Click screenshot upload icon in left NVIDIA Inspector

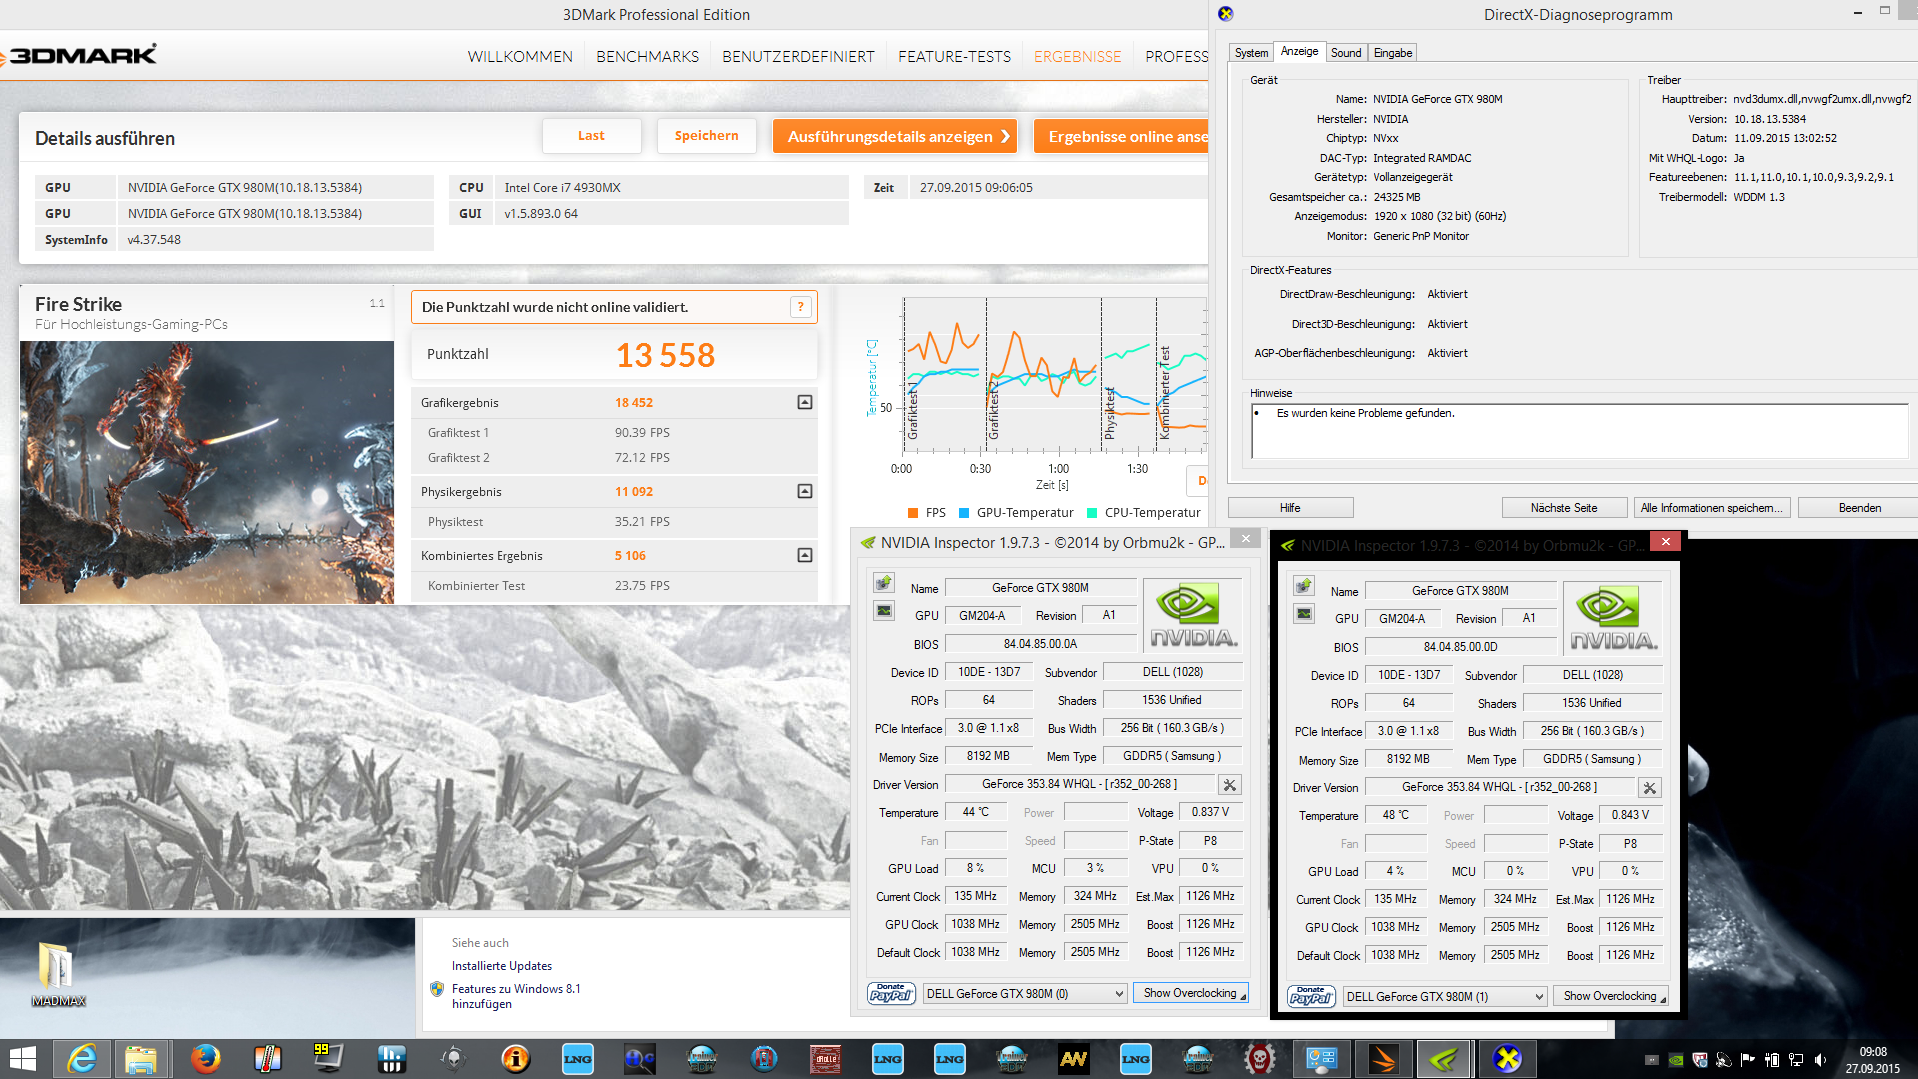tap(883, 583)
